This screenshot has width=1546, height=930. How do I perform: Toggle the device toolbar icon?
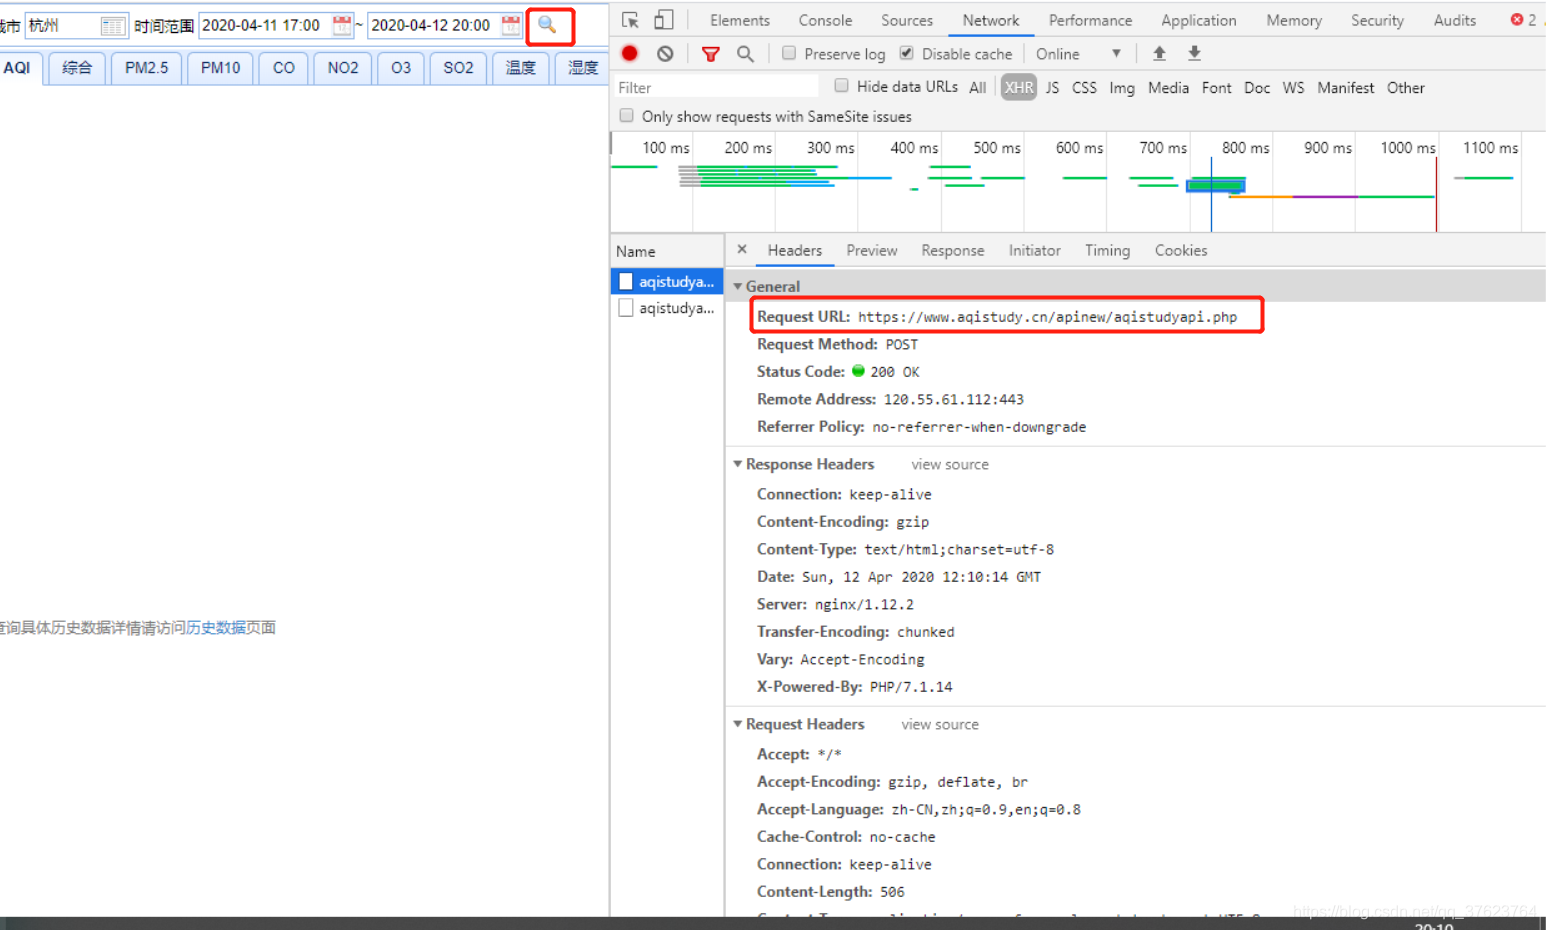[x=664, y=20]
